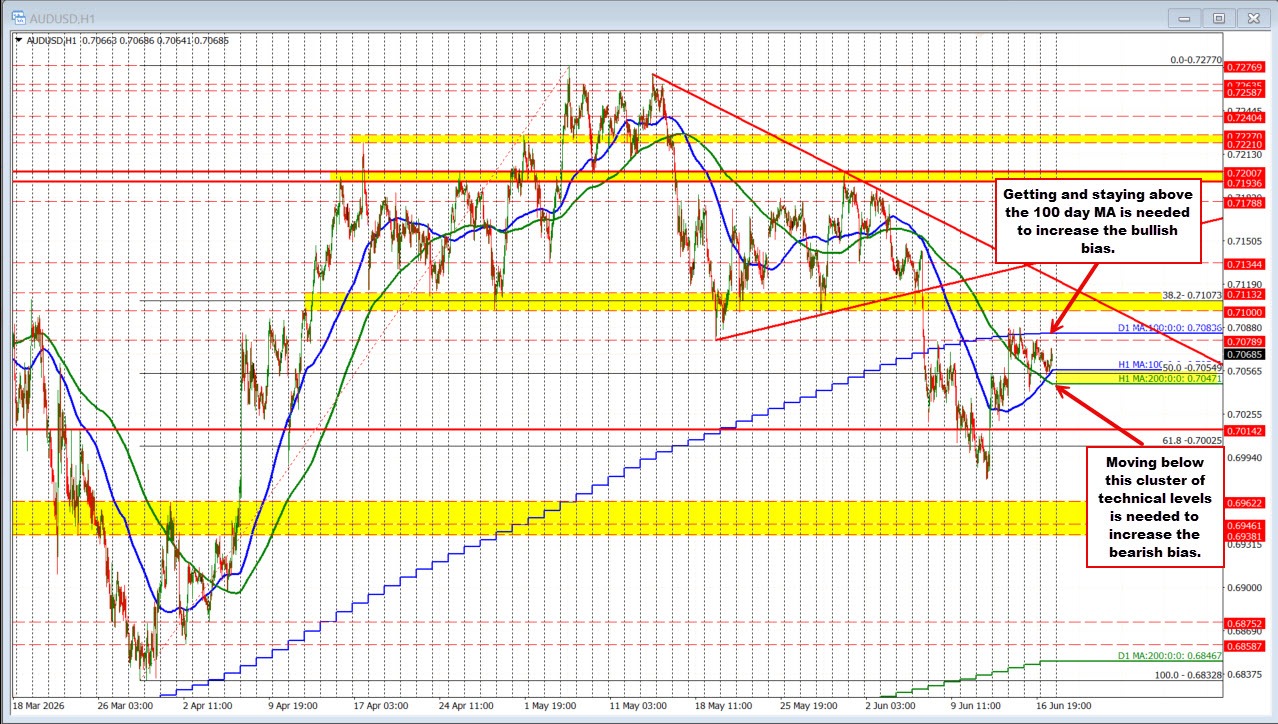Screen dimensions: 1278x724
Task: Click the 100.0 - 0.68328 Fibonacci label
Action: point(1188,676)
